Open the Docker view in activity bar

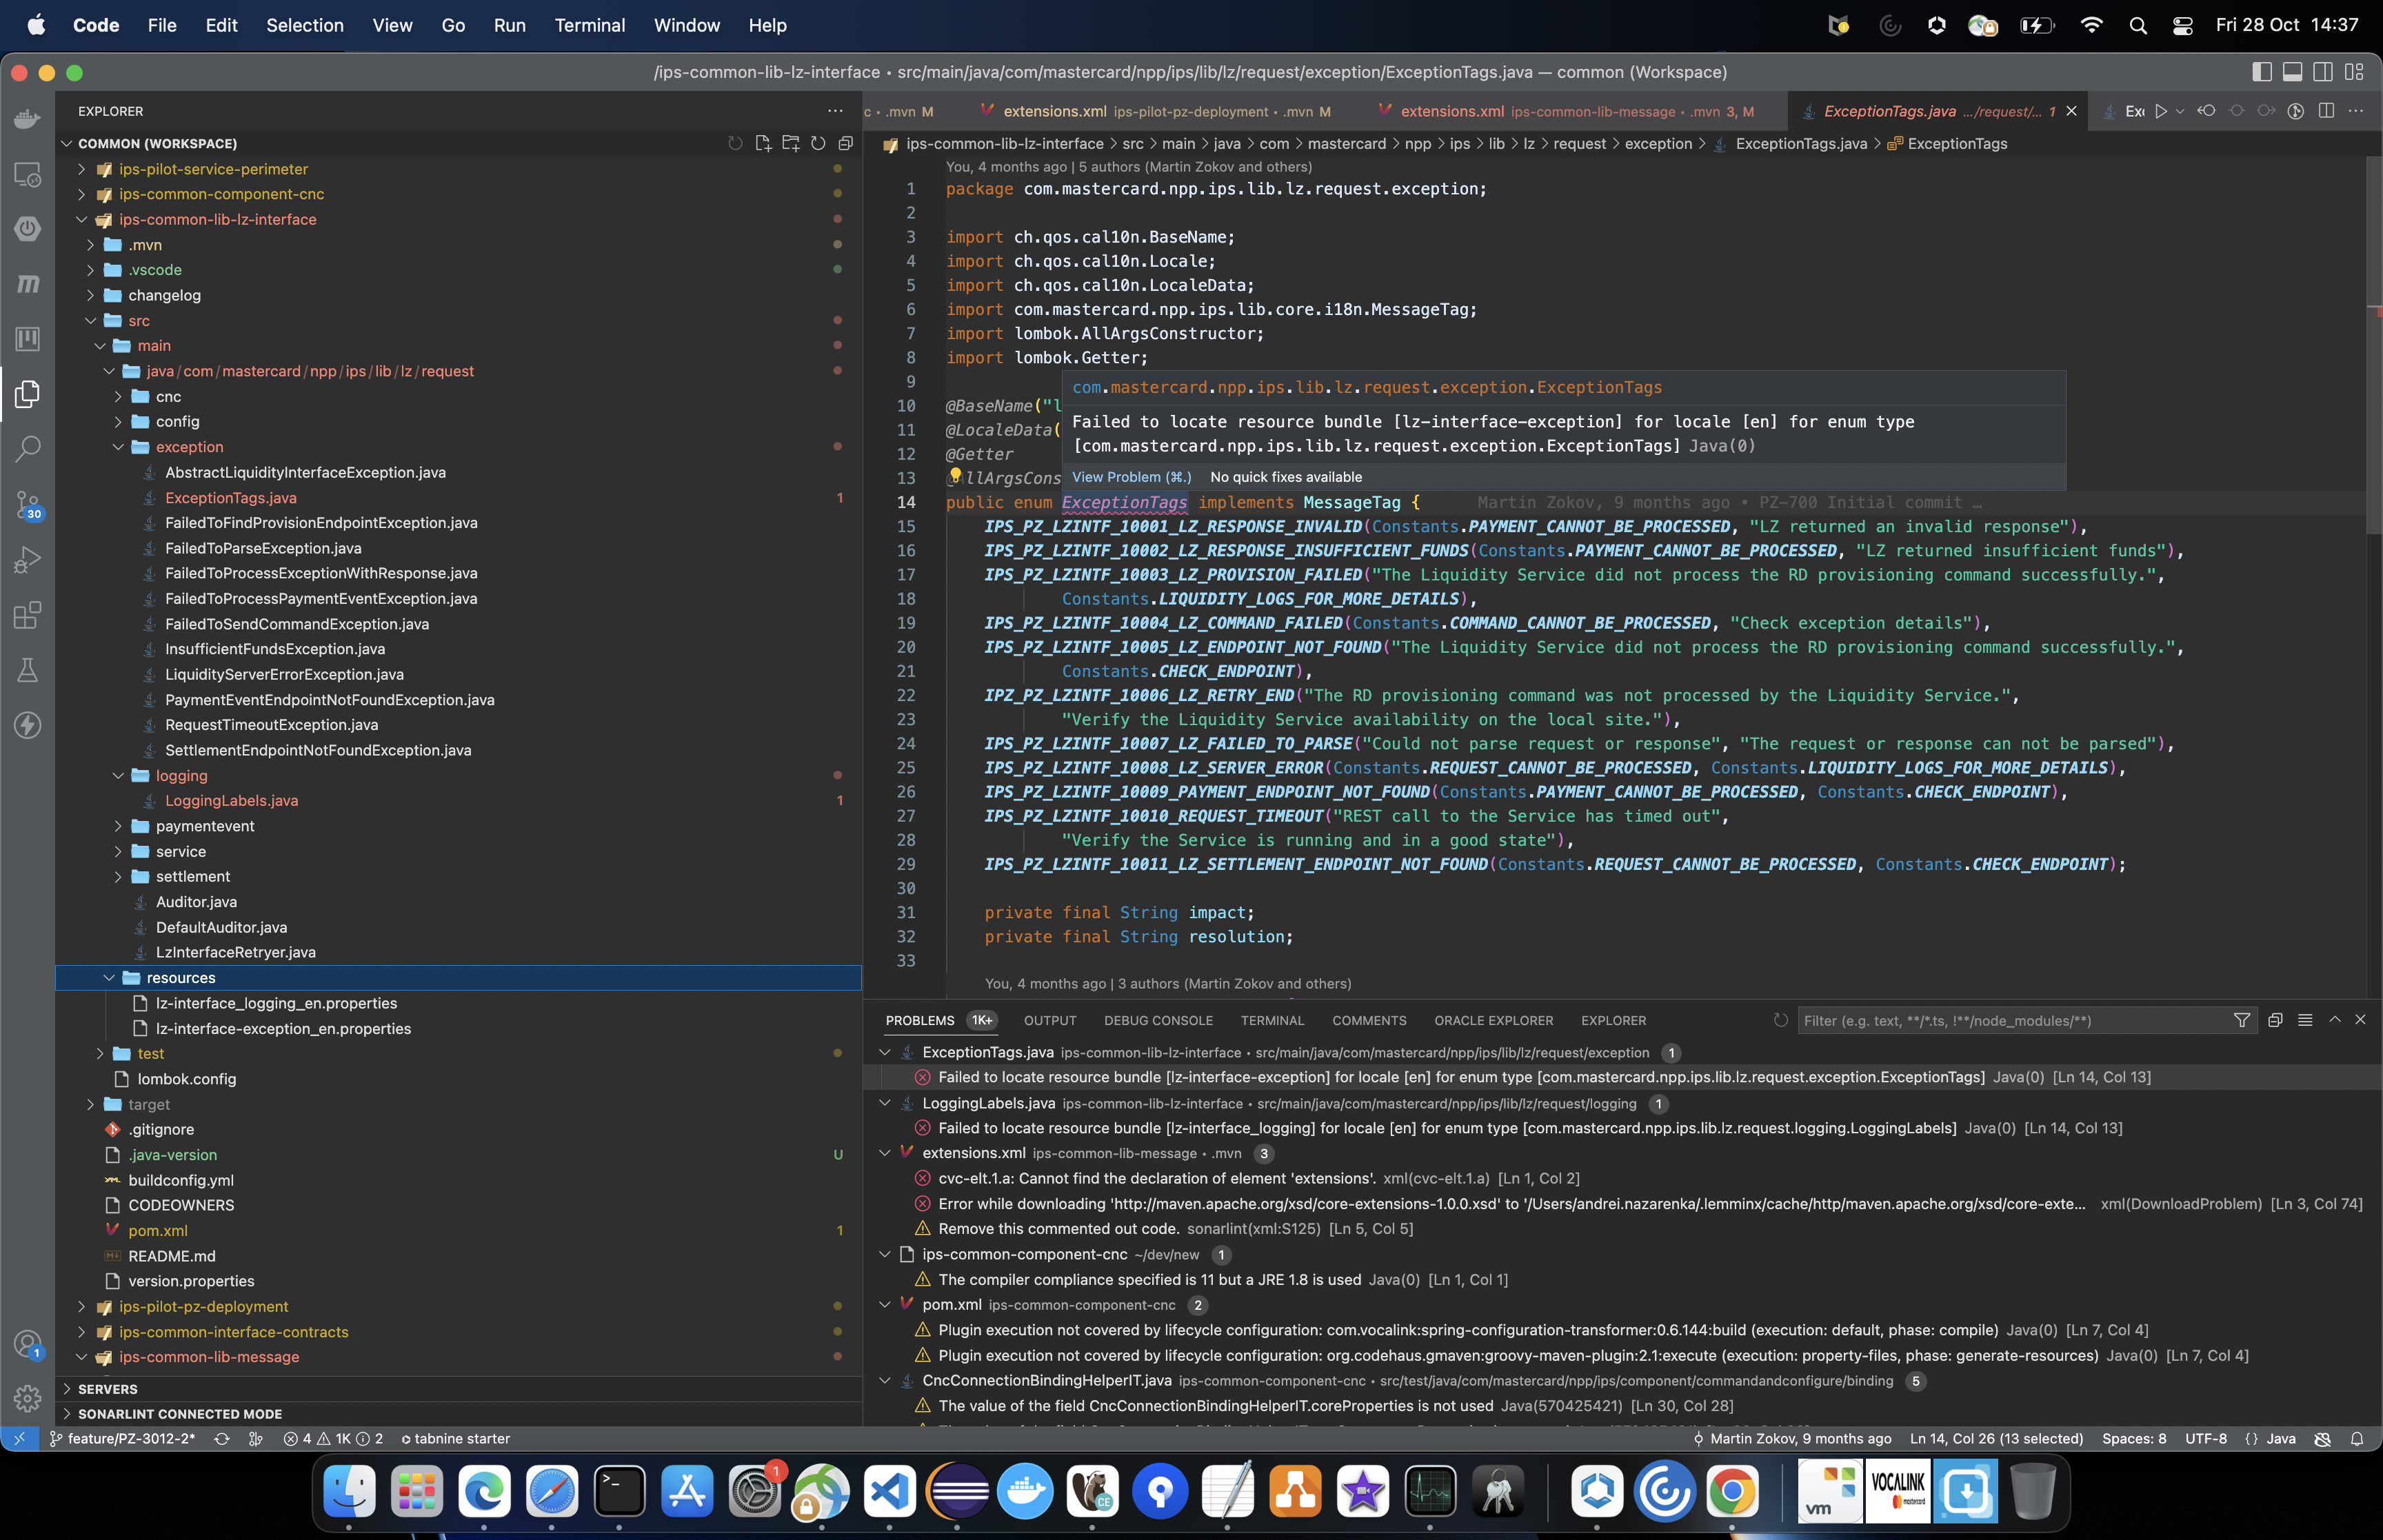[x=27, y=119]
